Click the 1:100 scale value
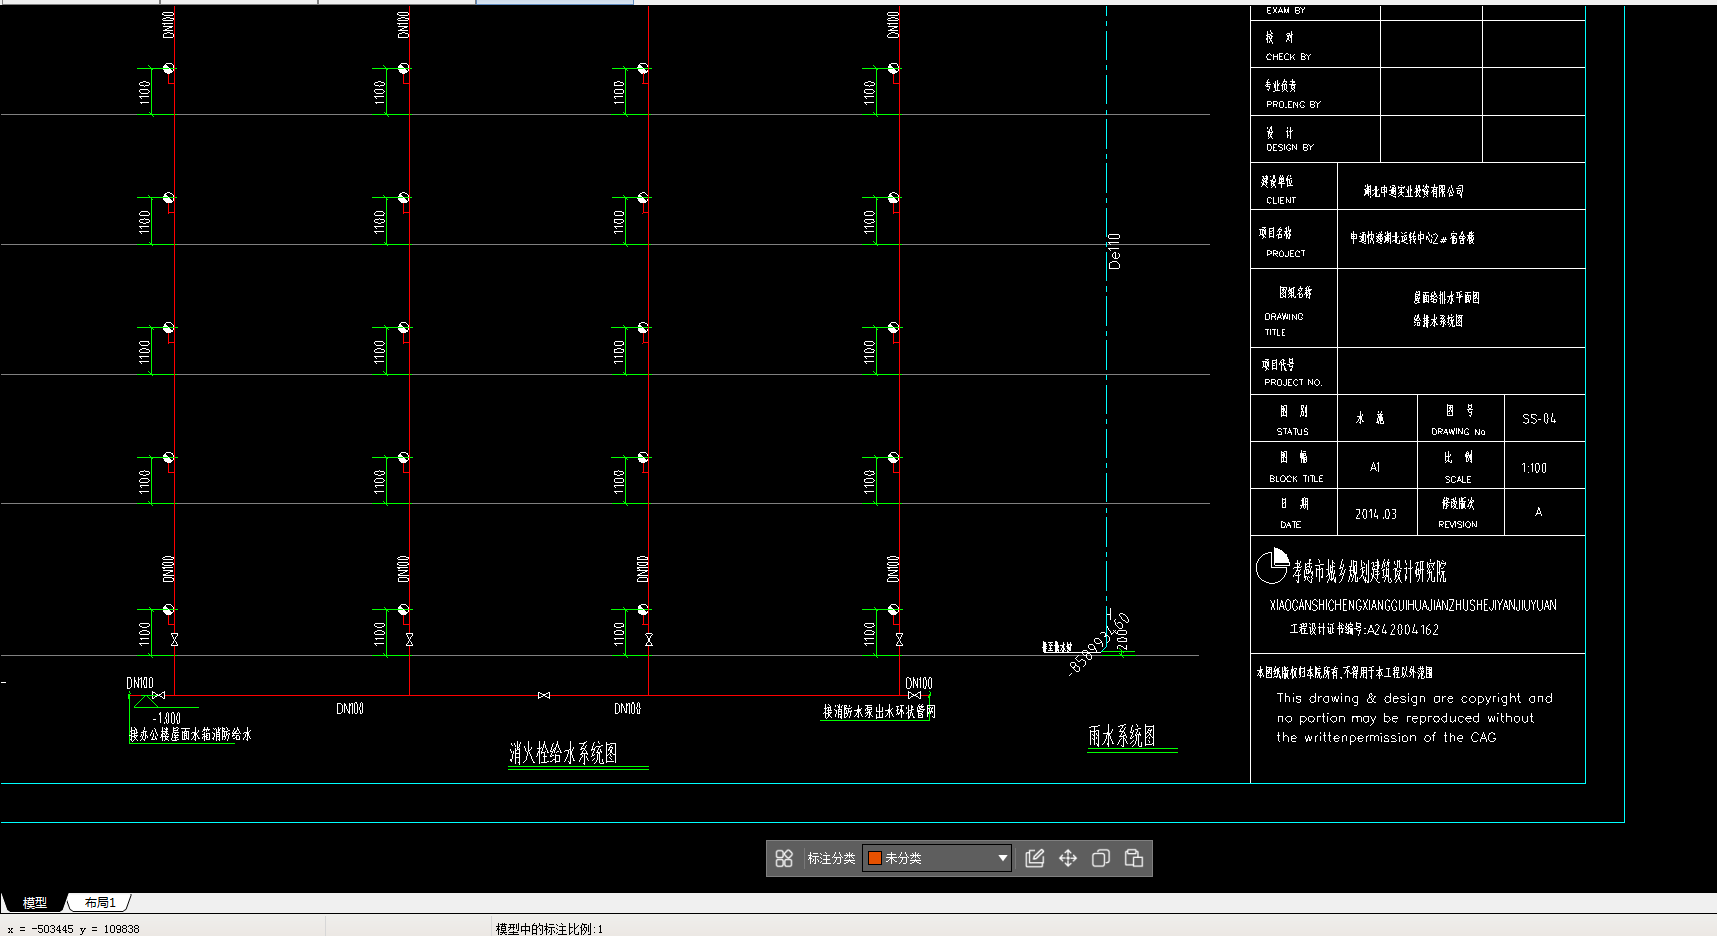The image size is (1717, 936). pos(1534,468)
